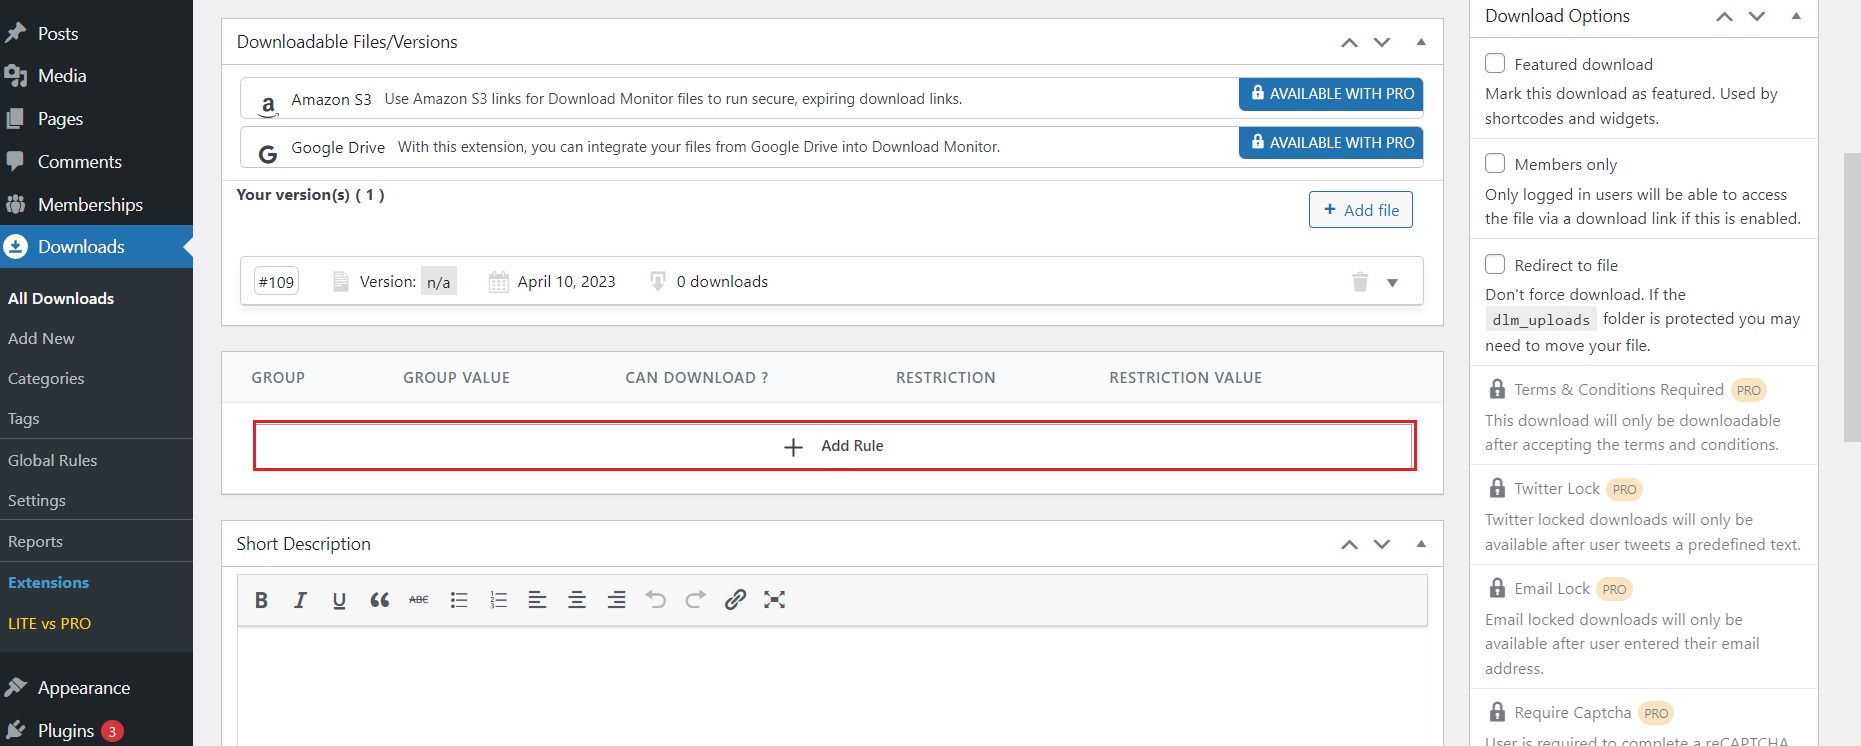Move Short Description panel up
The width and height of the screenshot is (1861, 746).
coord(1349,544)
